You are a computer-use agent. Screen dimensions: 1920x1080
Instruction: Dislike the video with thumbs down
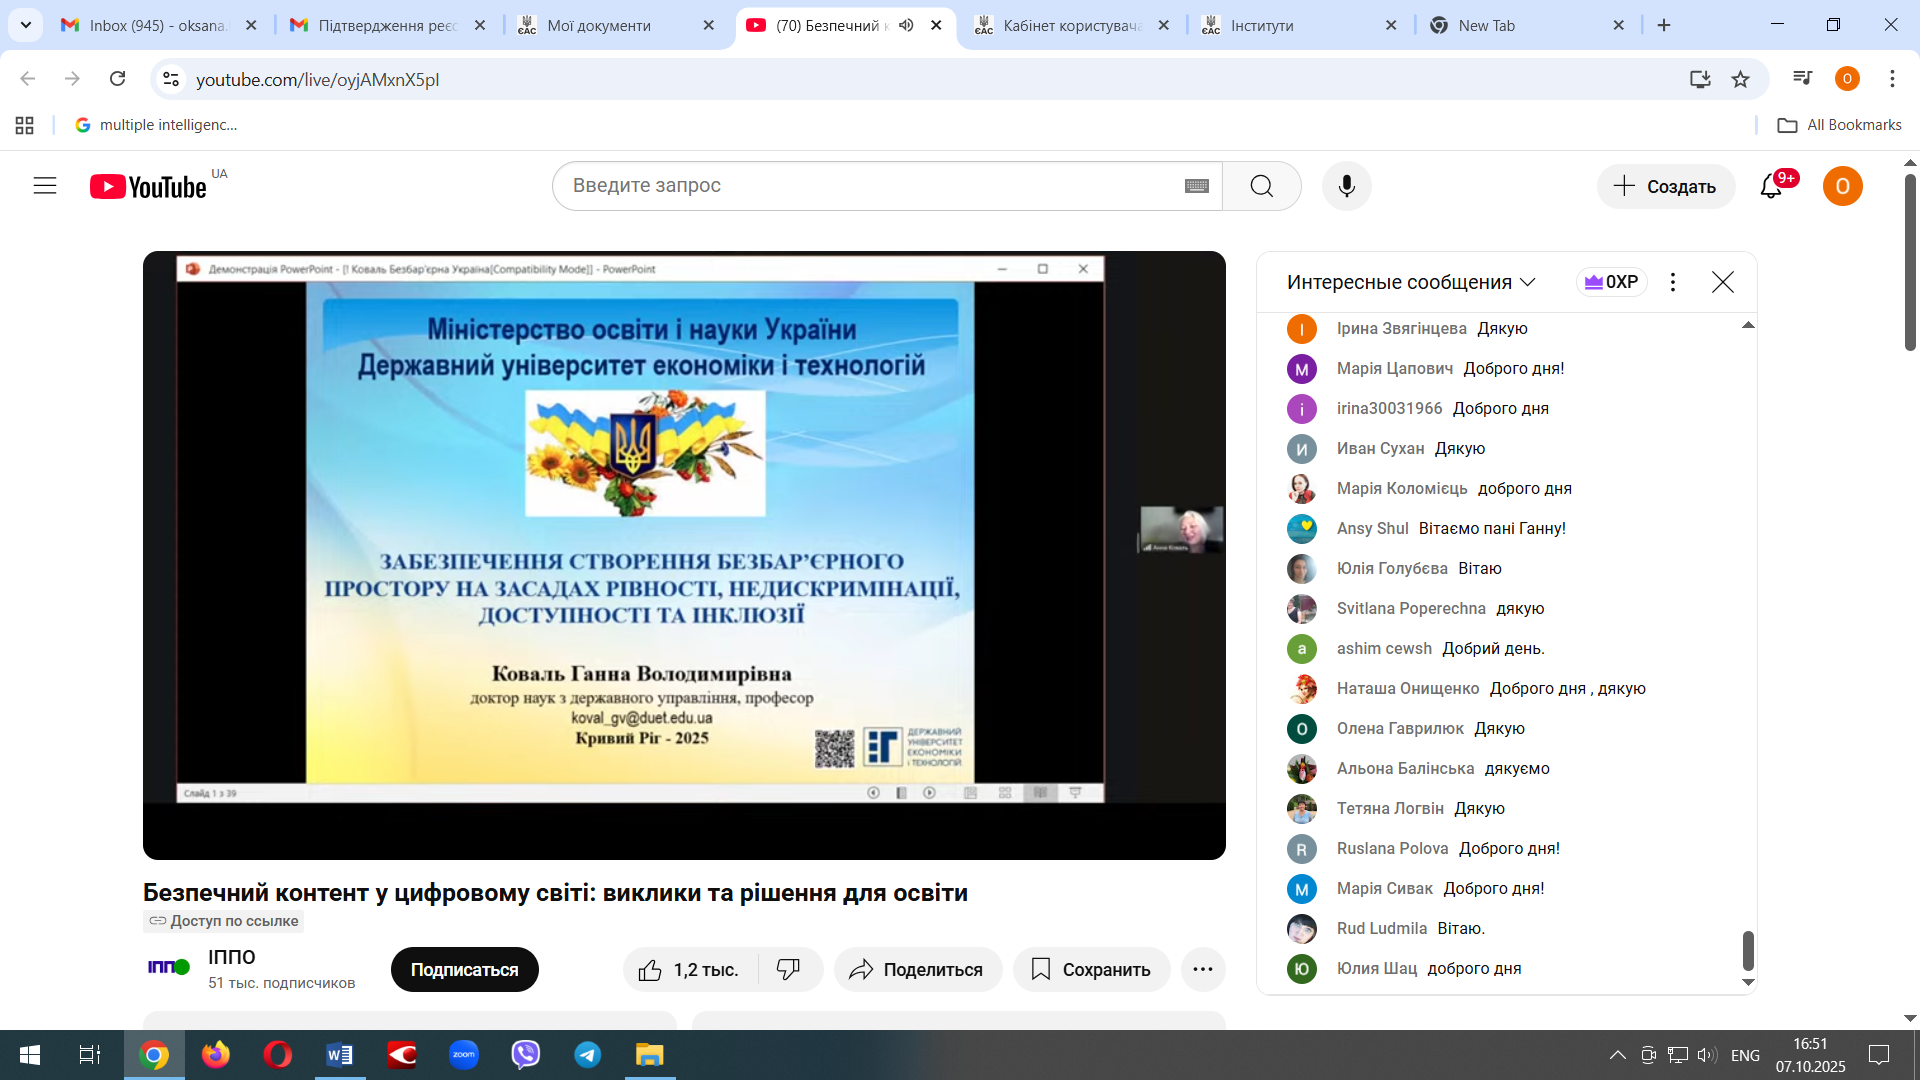click(x=788, y=969)
